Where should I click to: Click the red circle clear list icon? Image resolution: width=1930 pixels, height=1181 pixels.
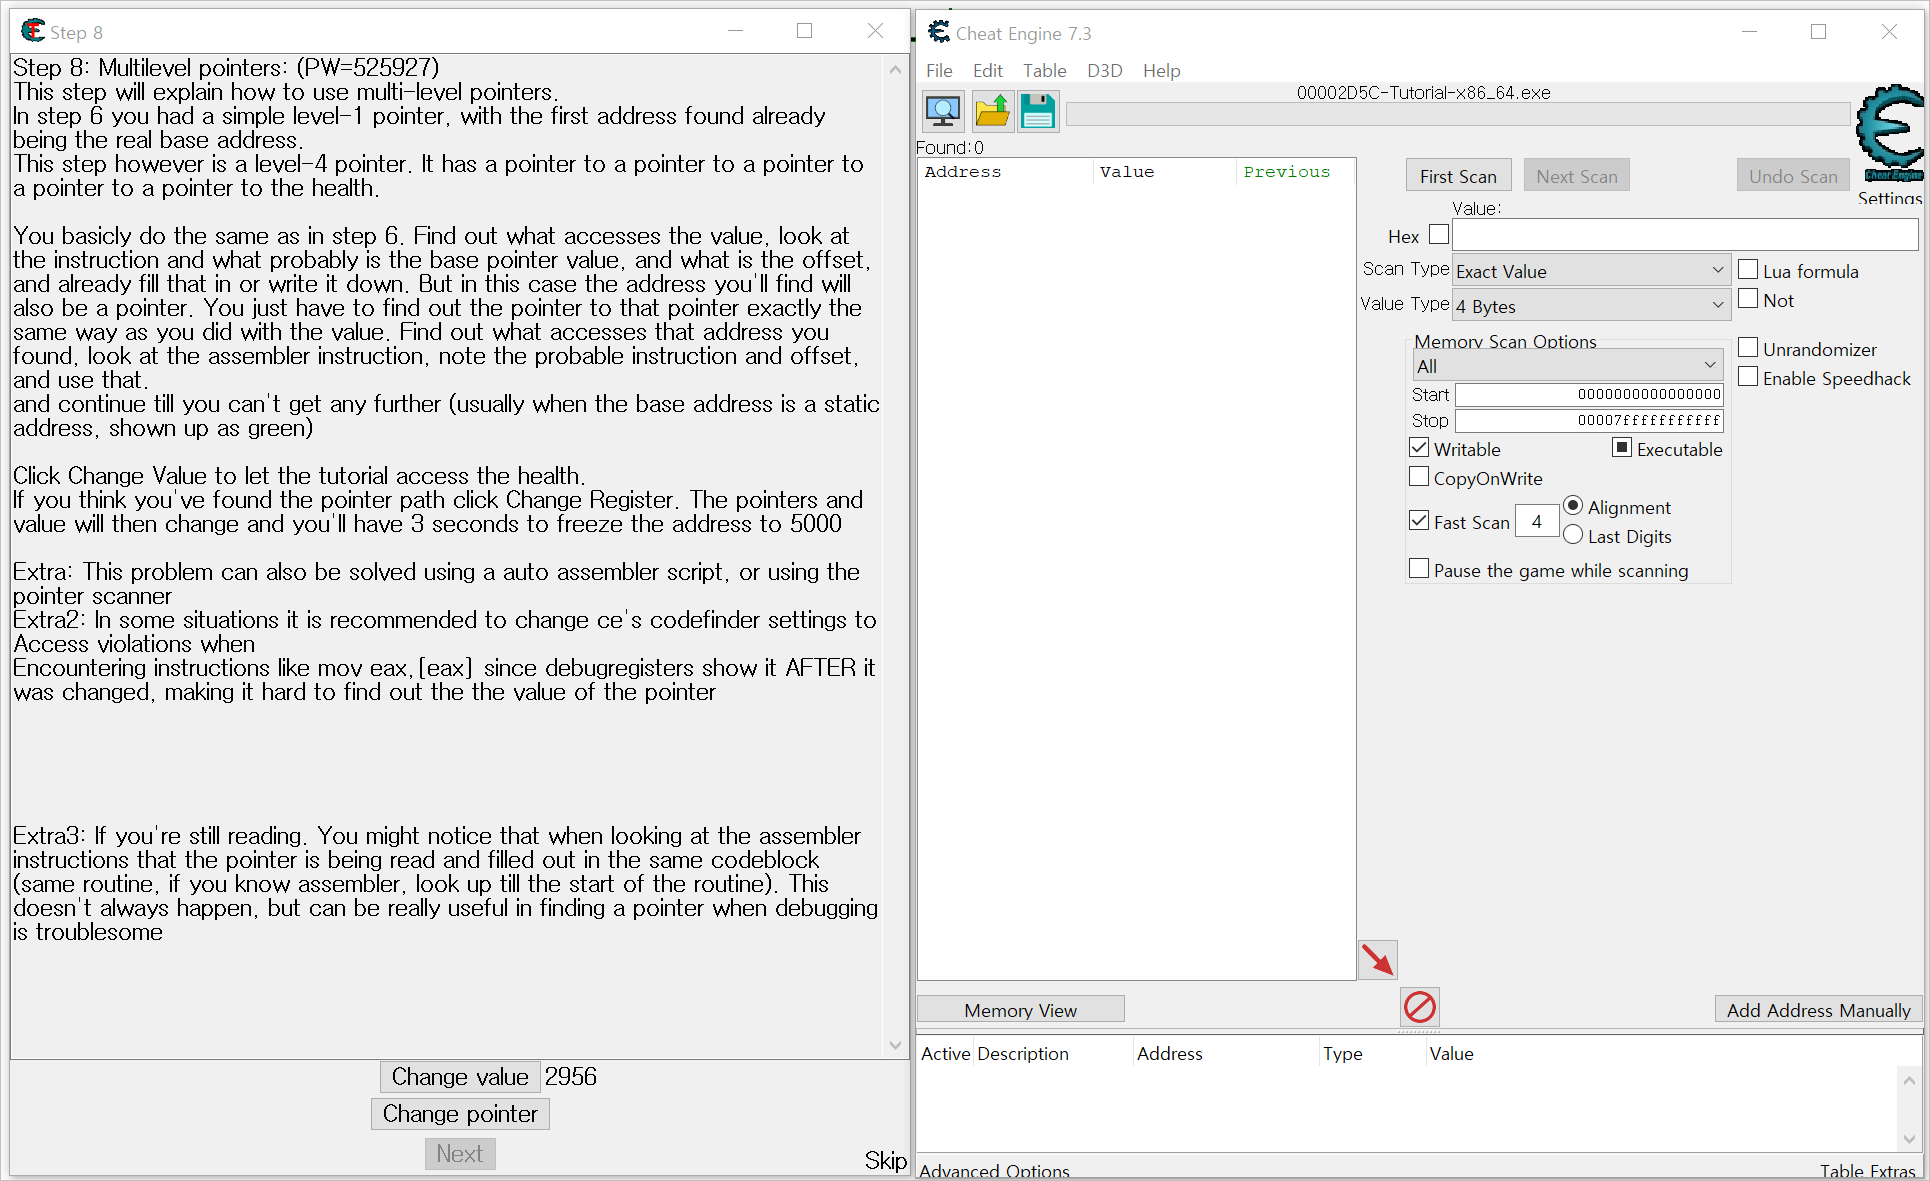1419,1007
